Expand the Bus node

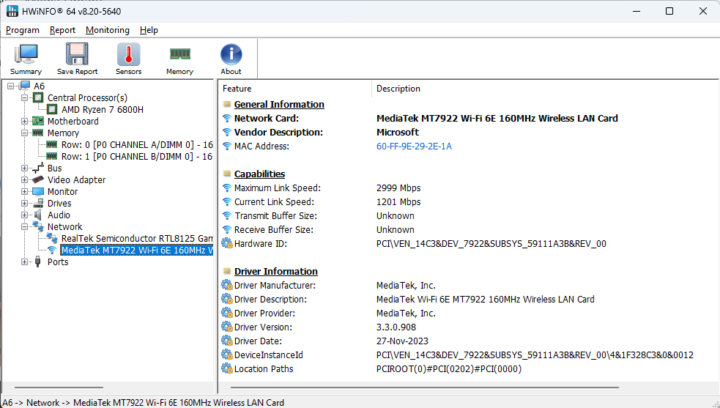click(24, 168)
